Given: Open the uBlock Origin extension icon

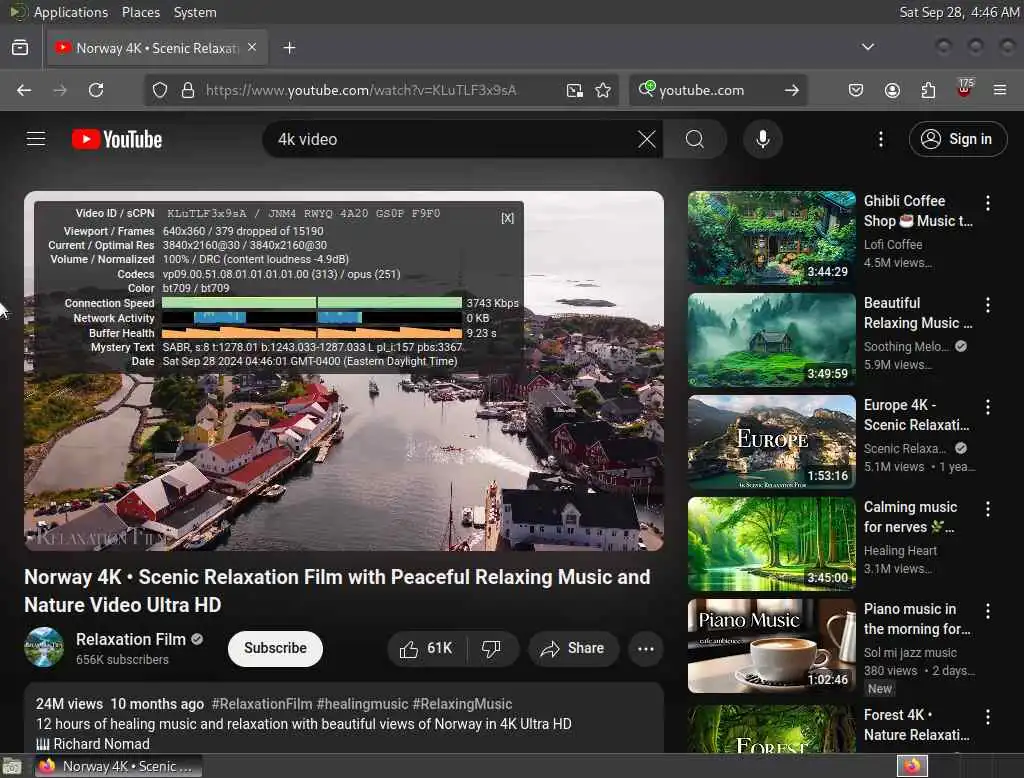Looking at the screenshot, I should click(964, 89).
